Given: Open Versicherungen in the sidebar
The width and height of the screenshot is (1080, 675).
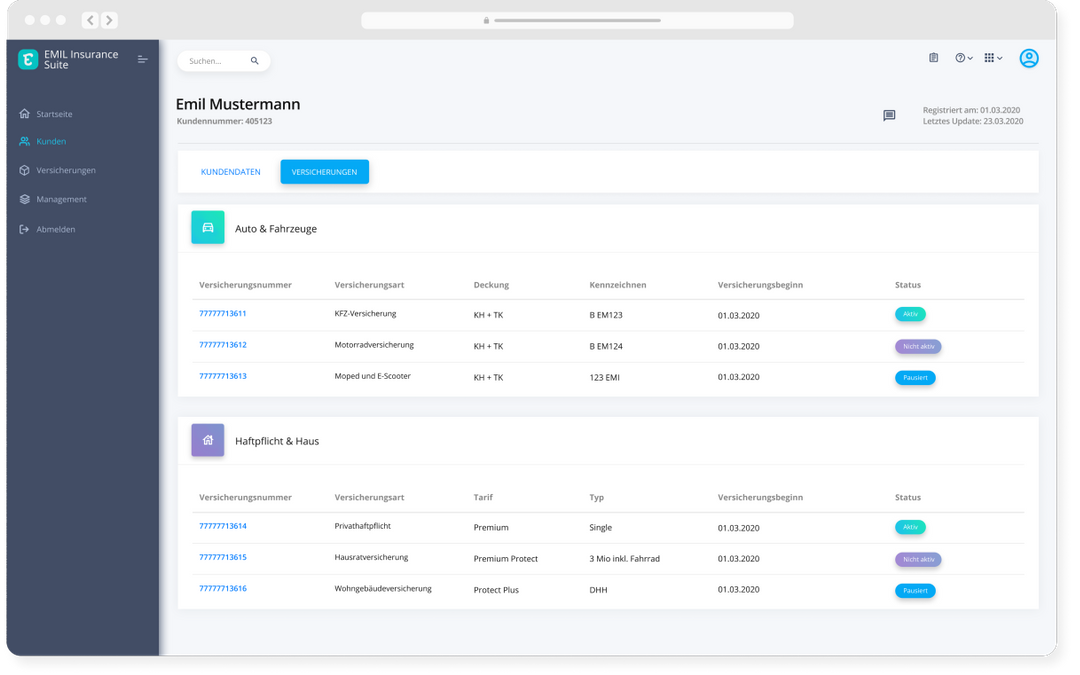Looking at the screenshot, I should pos(65,170).
